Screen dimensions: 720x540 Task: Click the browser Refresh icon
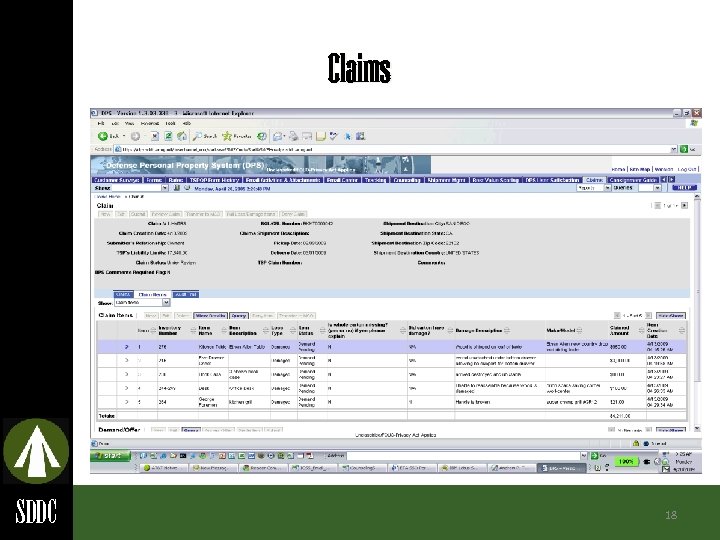pos(168,136)
